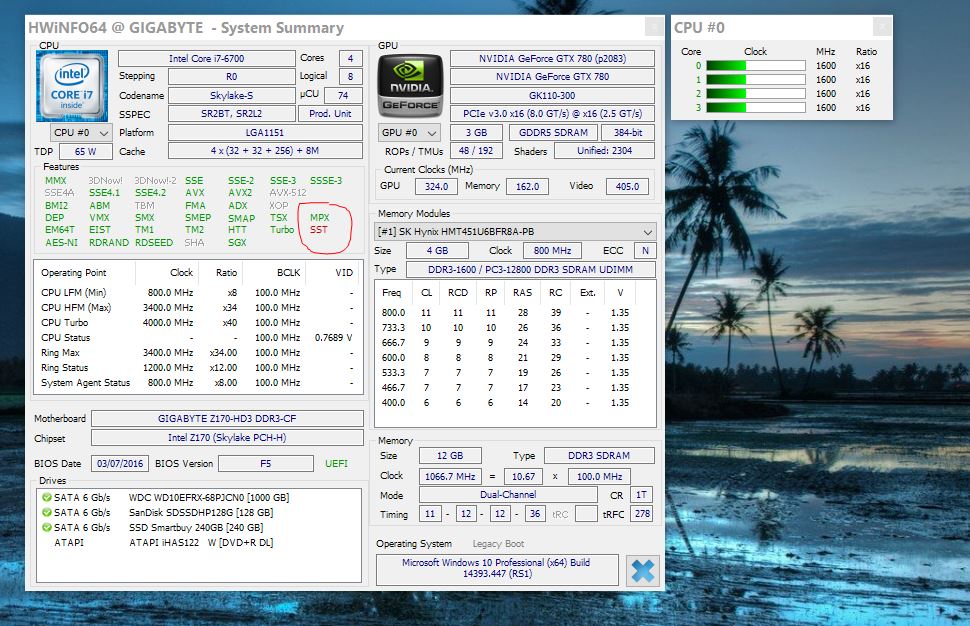
Task: Click the GDDR5 SDRAM memory type field
Action: 554,132
